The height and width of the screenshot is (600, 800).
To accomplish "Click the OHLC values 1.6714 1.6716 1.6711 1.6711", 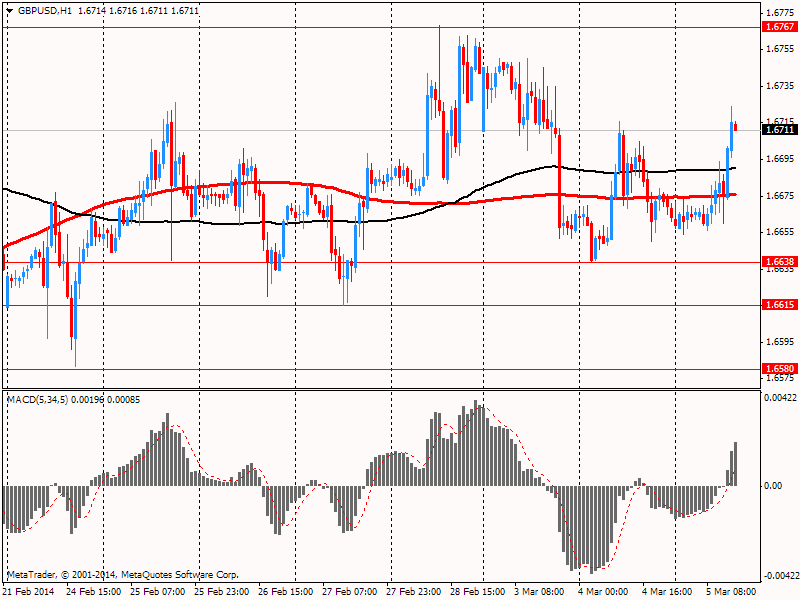I will point(139,11).
